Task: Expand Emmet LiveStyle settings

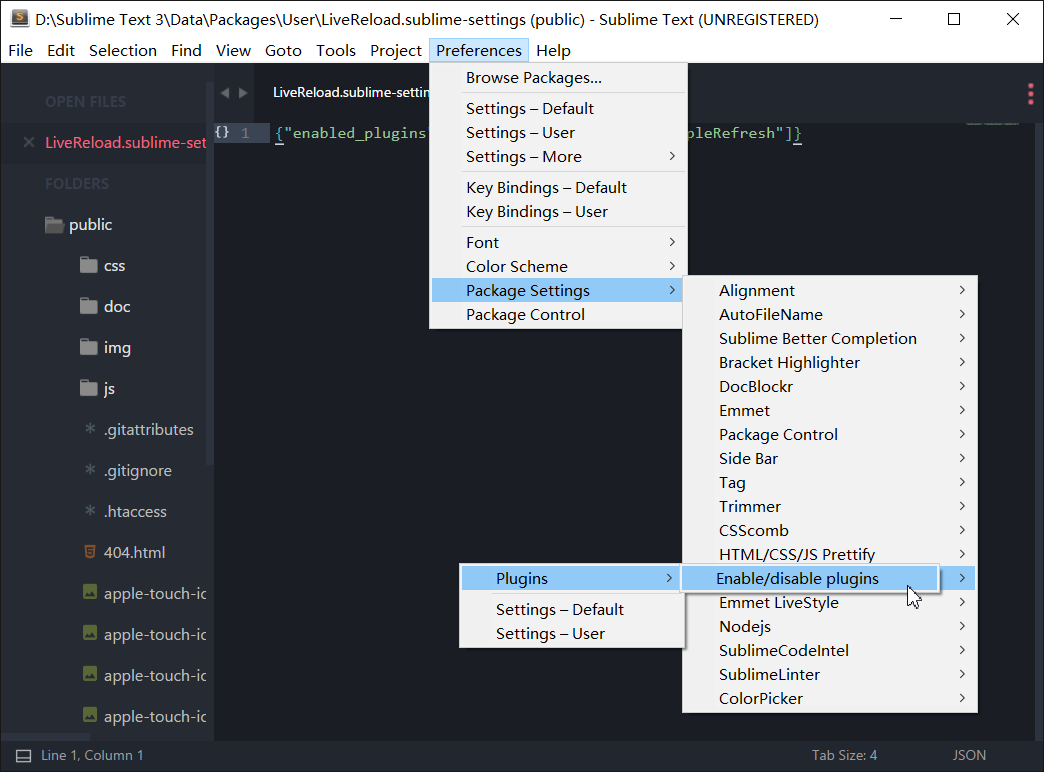Action: 830,602
